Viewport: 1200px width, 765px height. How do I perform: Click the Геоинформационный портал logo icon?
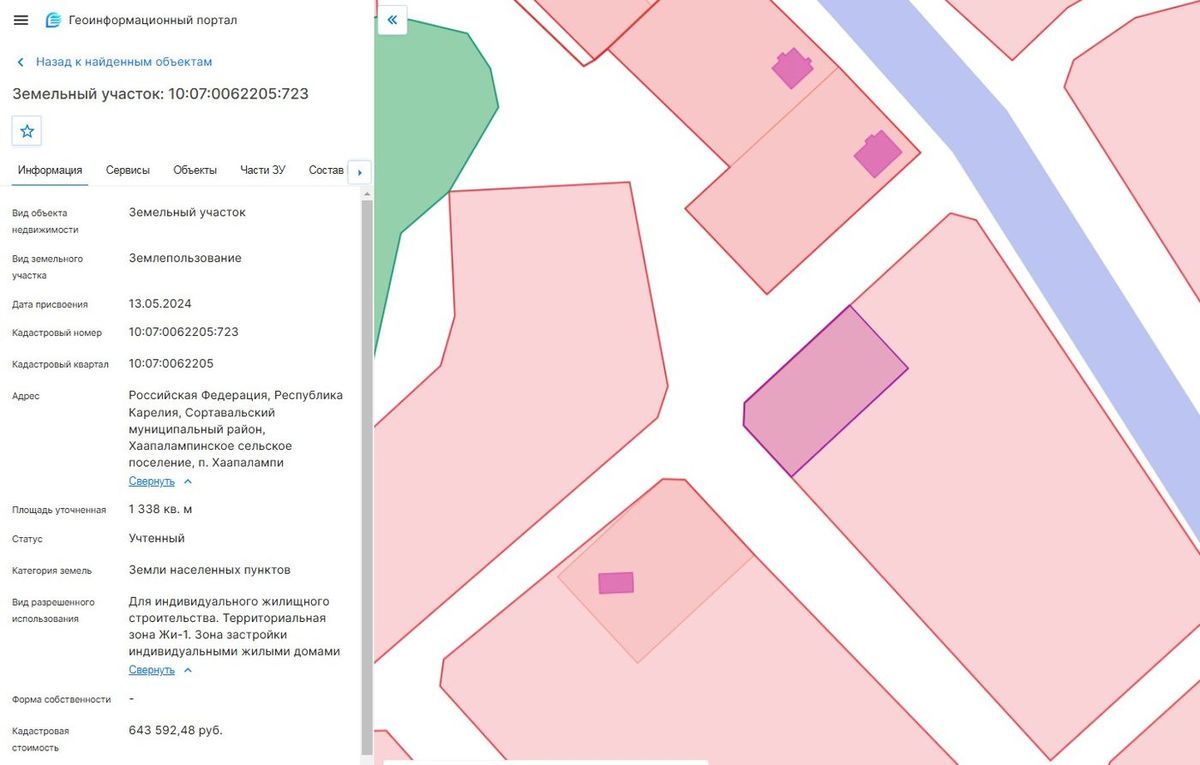pos(53,20)
